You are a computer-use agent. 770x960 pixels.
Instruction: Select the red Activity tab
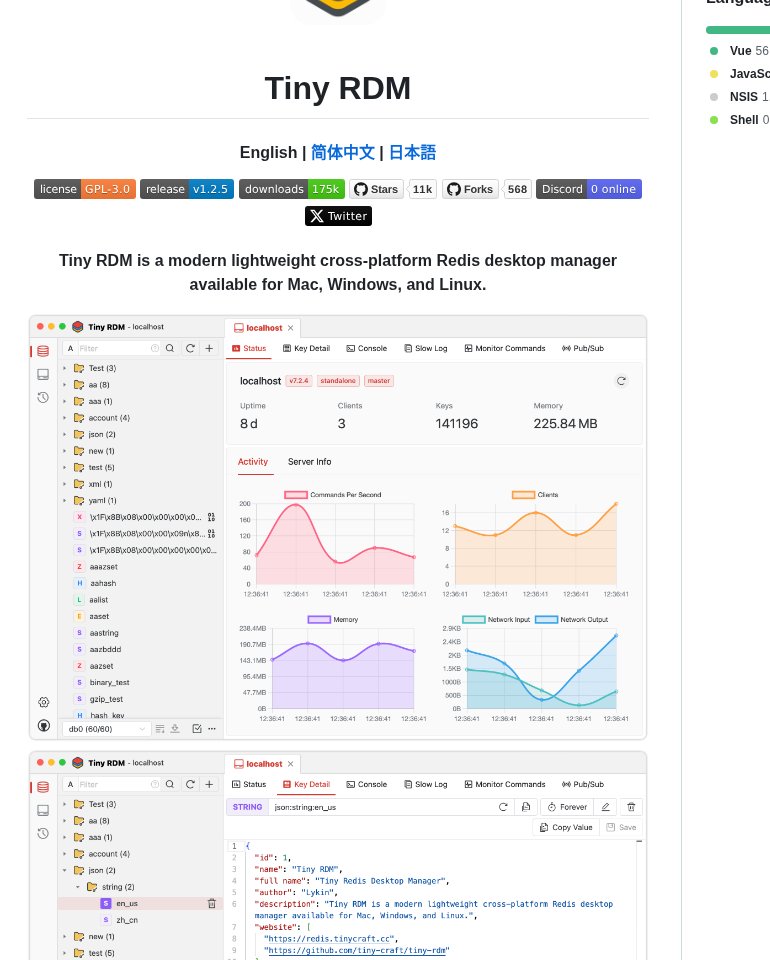(x=253, y=462)
